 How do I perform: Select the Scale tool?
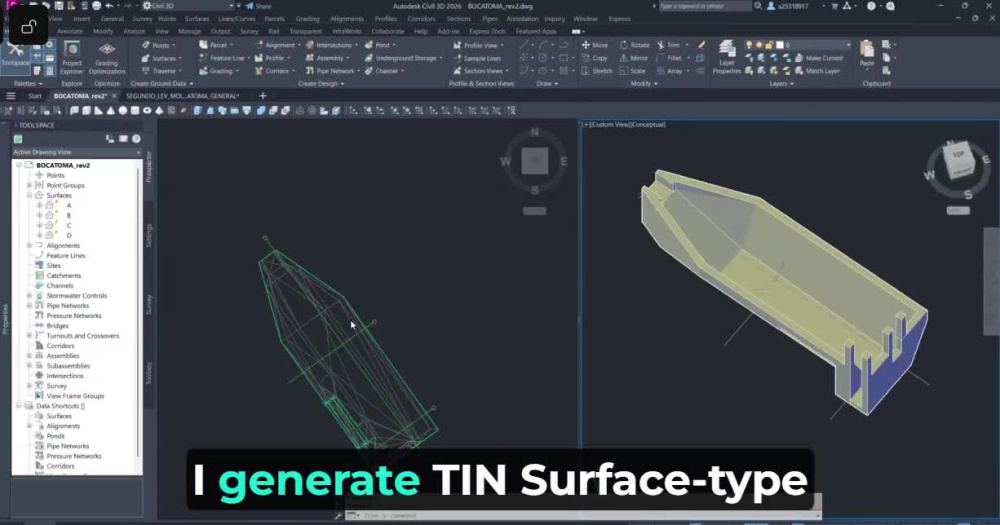coord(633,71)
